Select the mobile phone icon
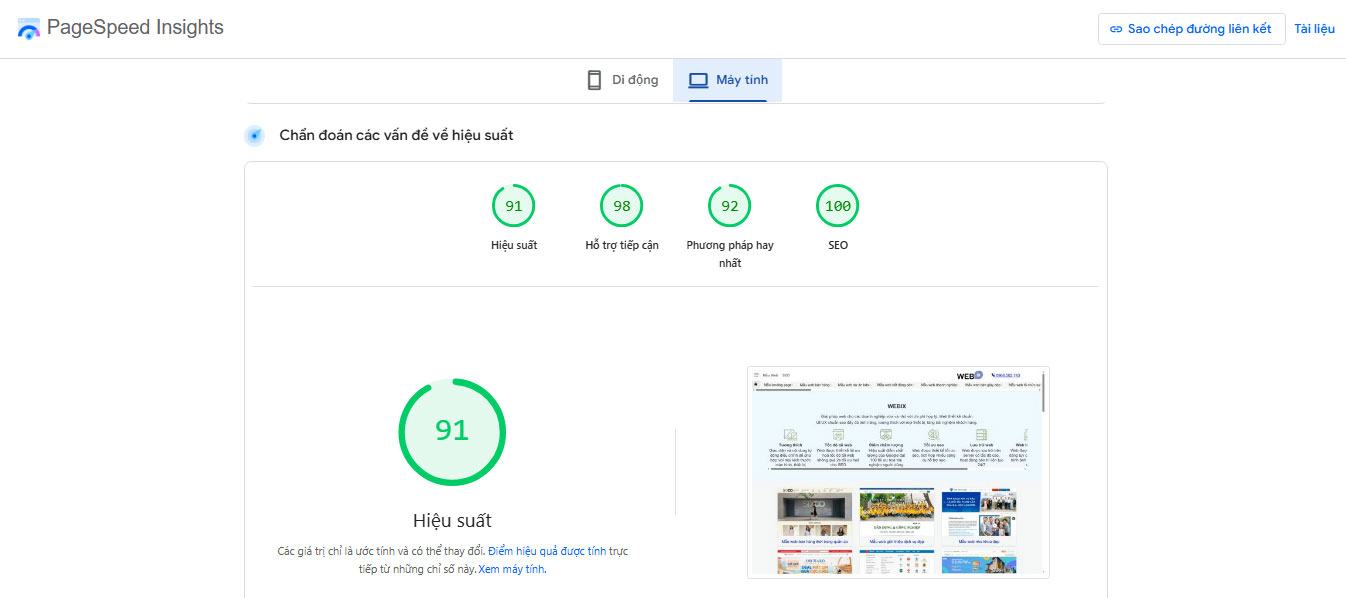Image resolution: width=1346 pixels, height=598 pixels. 593,78
